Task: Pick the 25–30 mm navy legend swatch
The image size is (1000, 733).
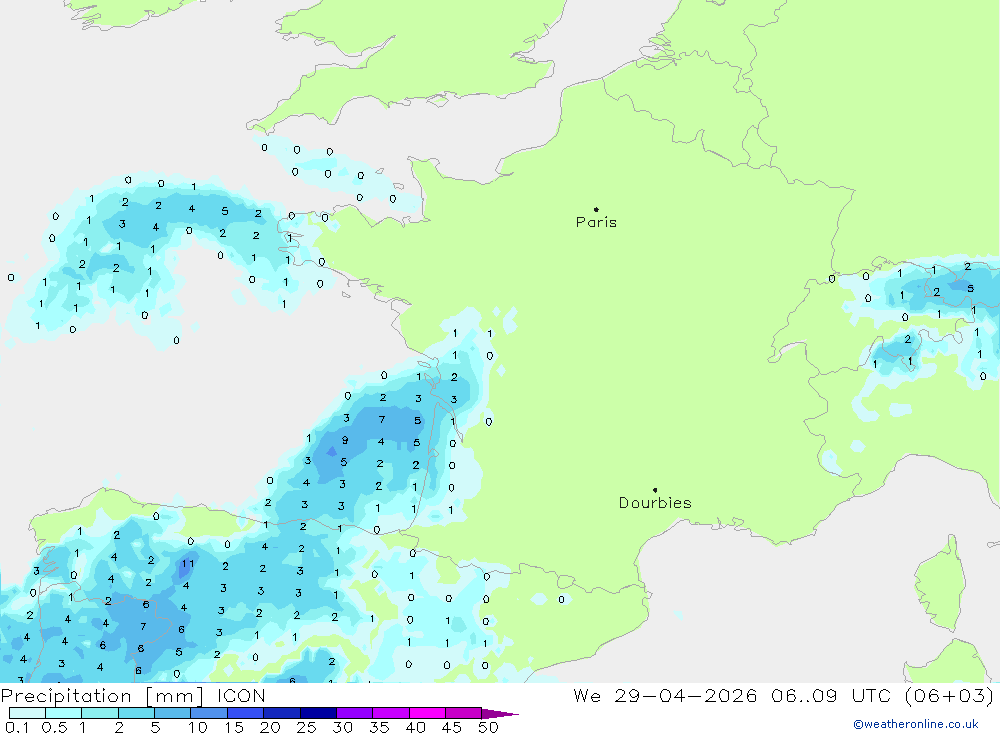Action: pyautogui.click(x=318, y=713)
